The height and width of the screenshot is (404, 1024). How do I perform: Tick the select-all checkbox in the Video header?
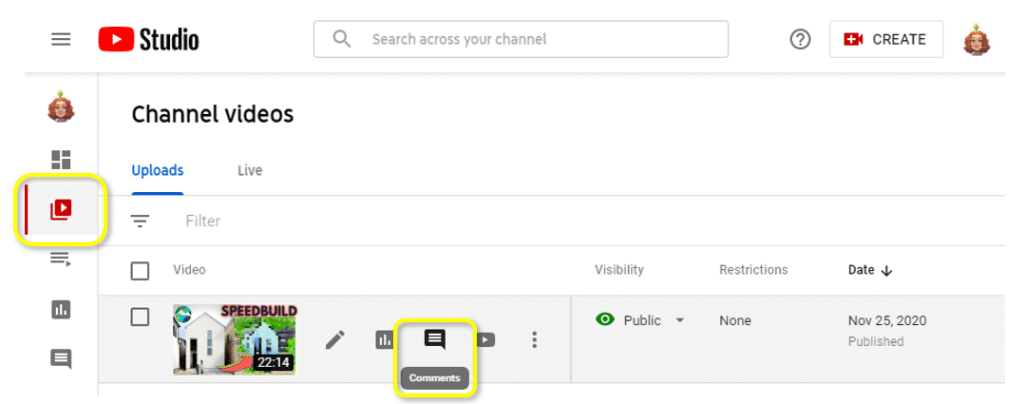coord(140,270)
